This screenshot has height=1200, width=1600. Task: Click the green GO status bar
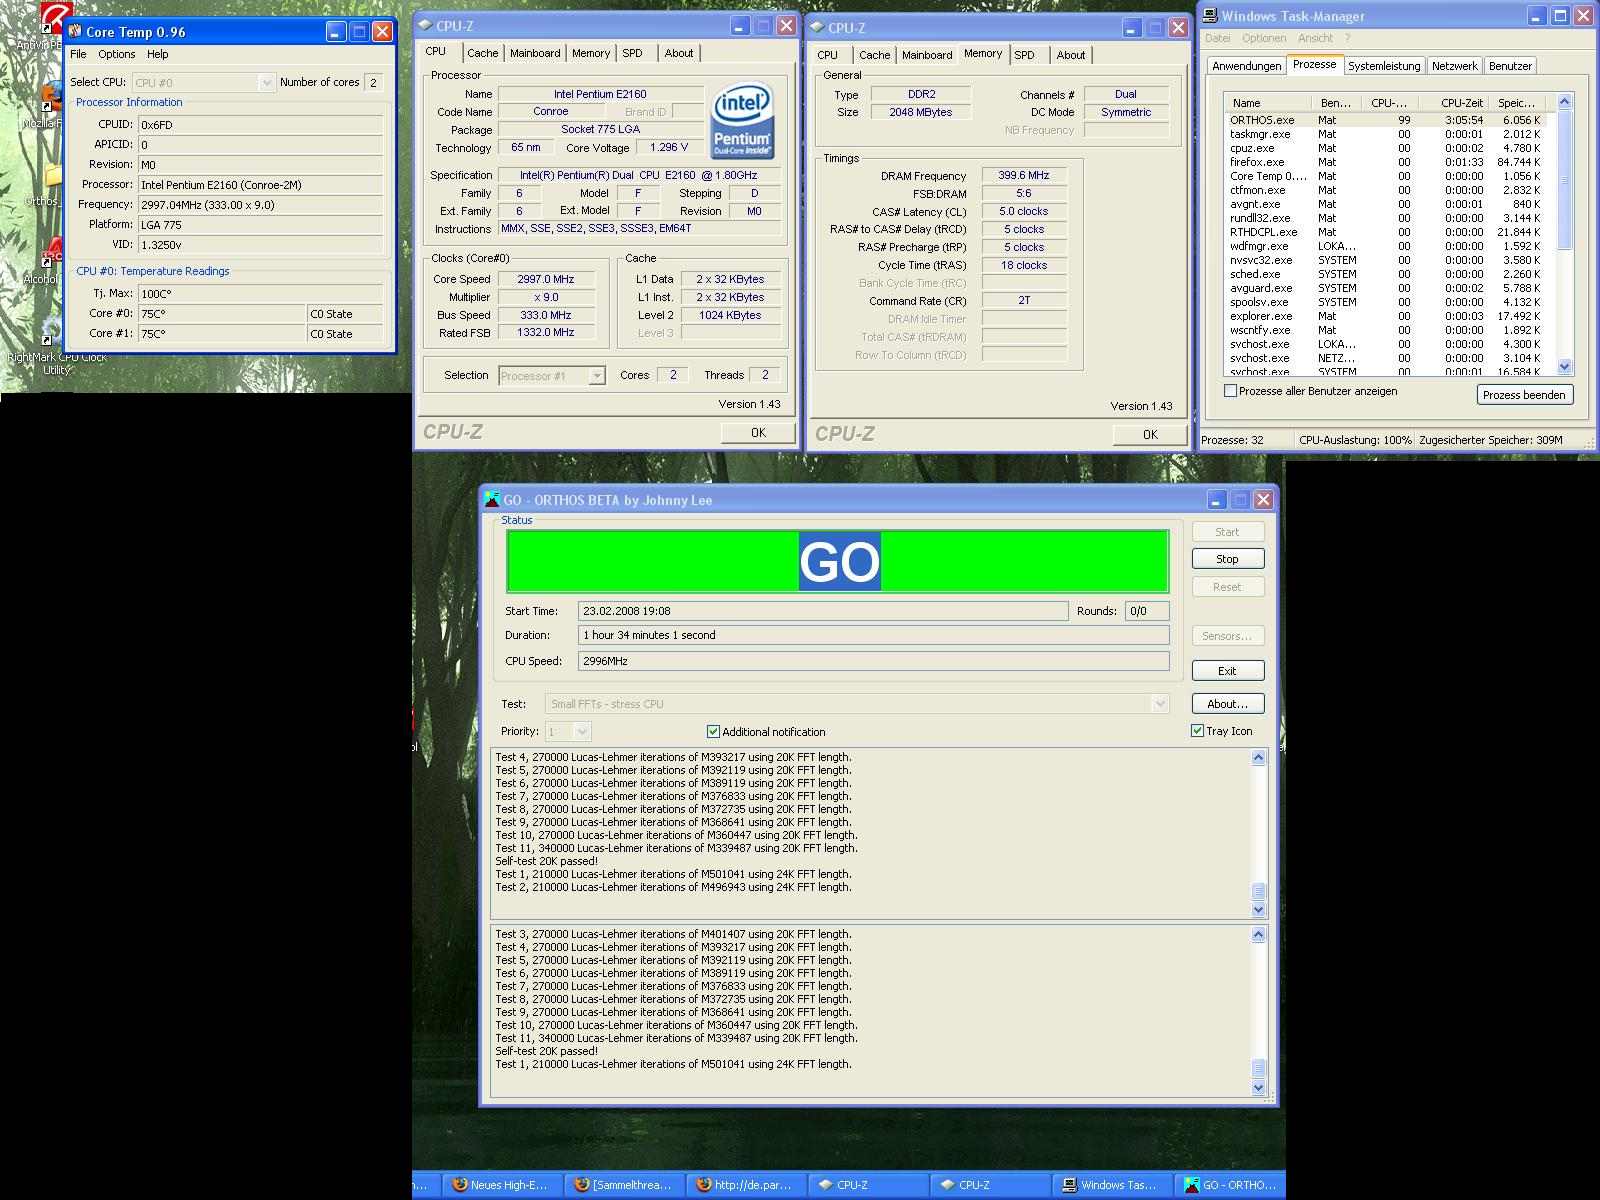click(838, 562)
